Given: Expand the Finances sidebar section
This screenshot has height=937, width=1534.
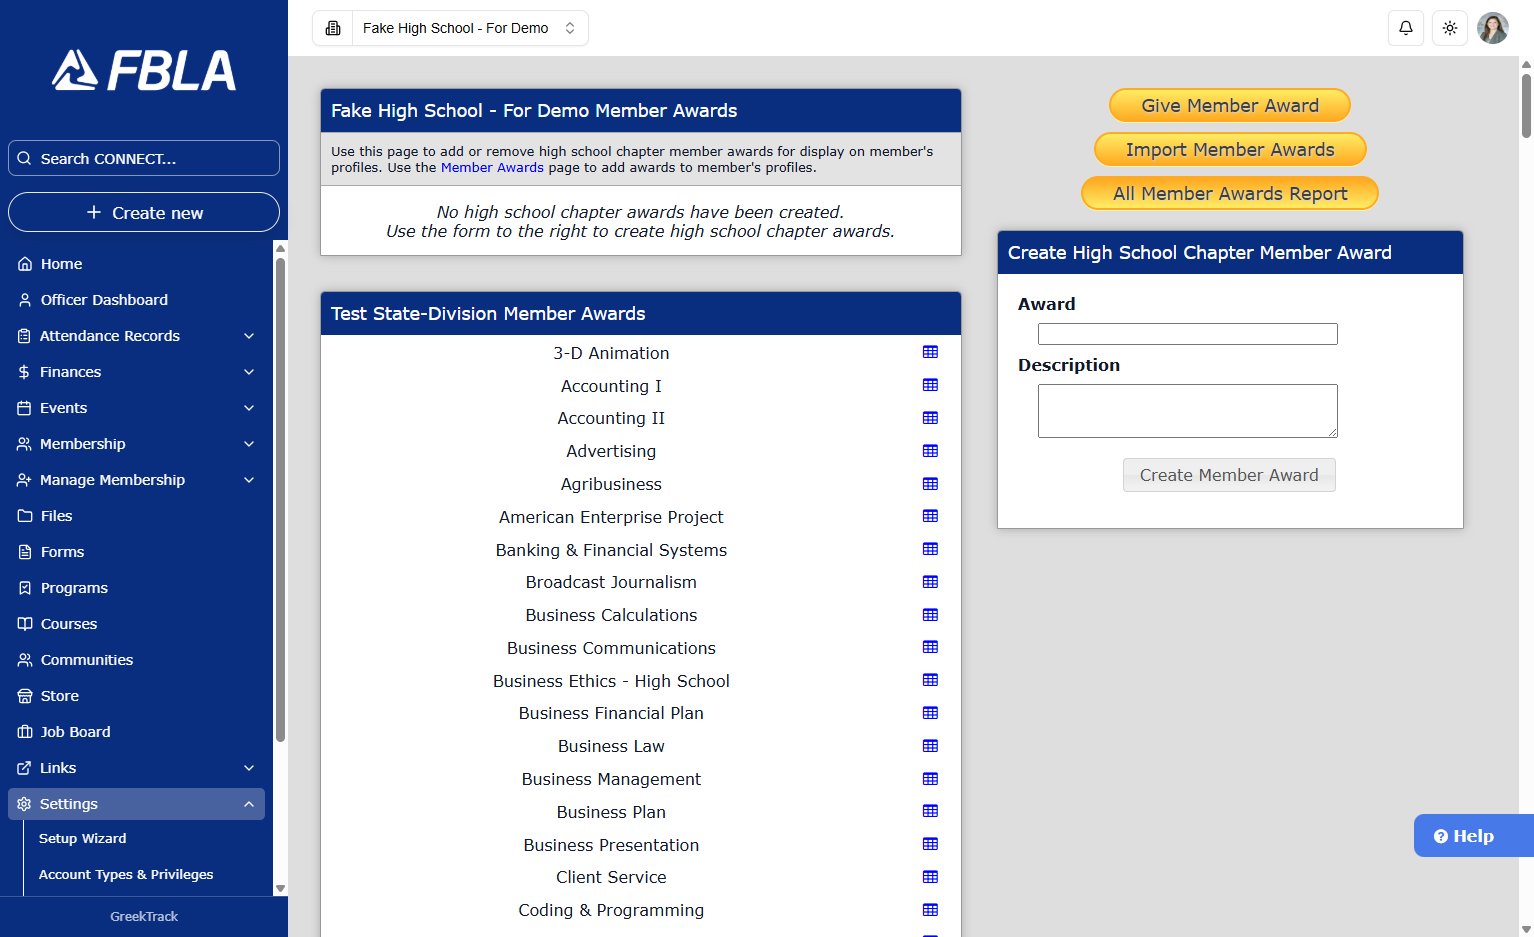Looking at the screenshot, I should [136, 372].
